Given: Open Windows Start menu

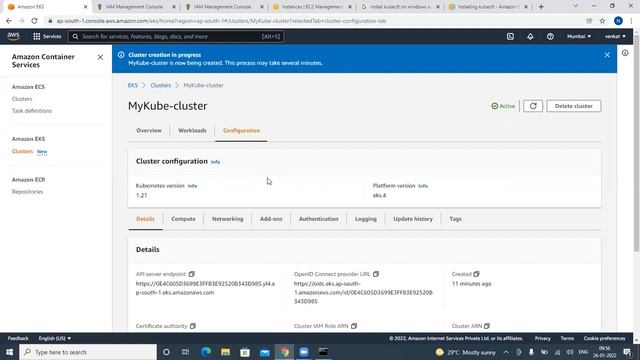Looking at the screenshot, I should coord(9,352).
